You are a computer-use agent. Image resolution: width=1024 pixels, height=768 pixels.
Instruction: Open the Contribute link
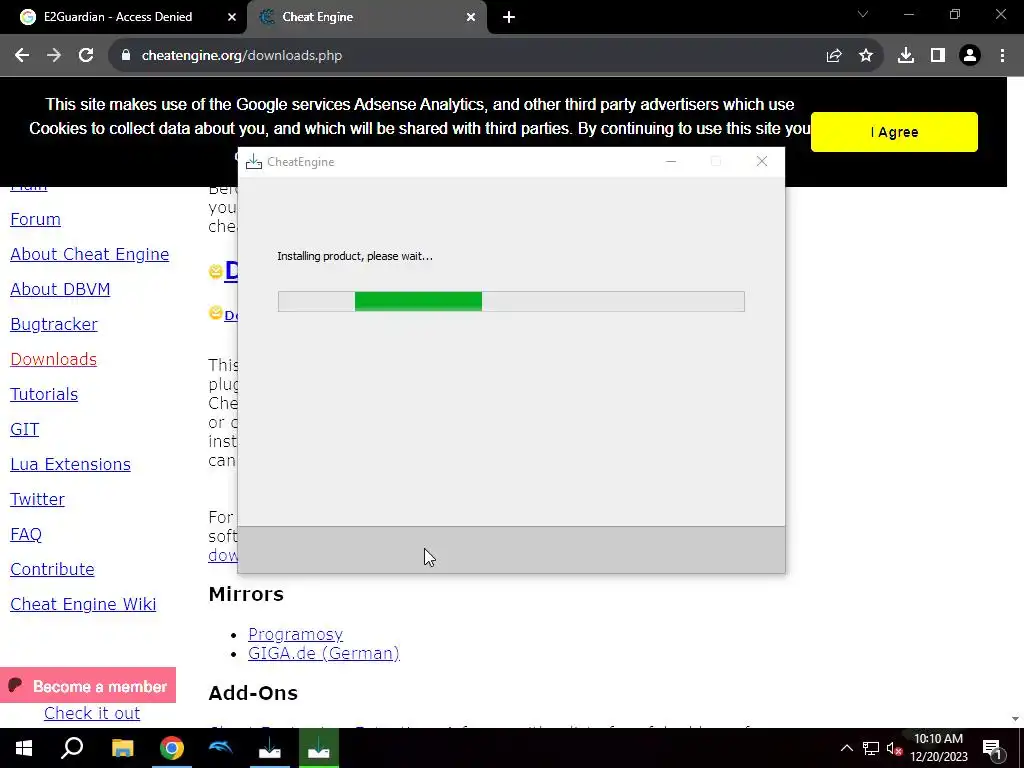[x=52, y=569]
